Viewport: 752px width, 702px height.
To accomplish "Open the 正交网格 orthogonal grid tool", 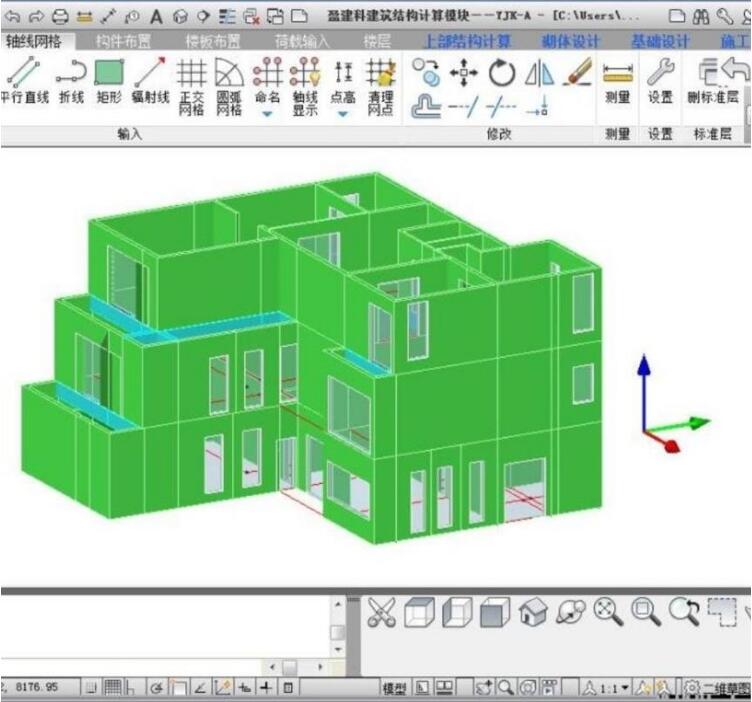I will 191,85.
